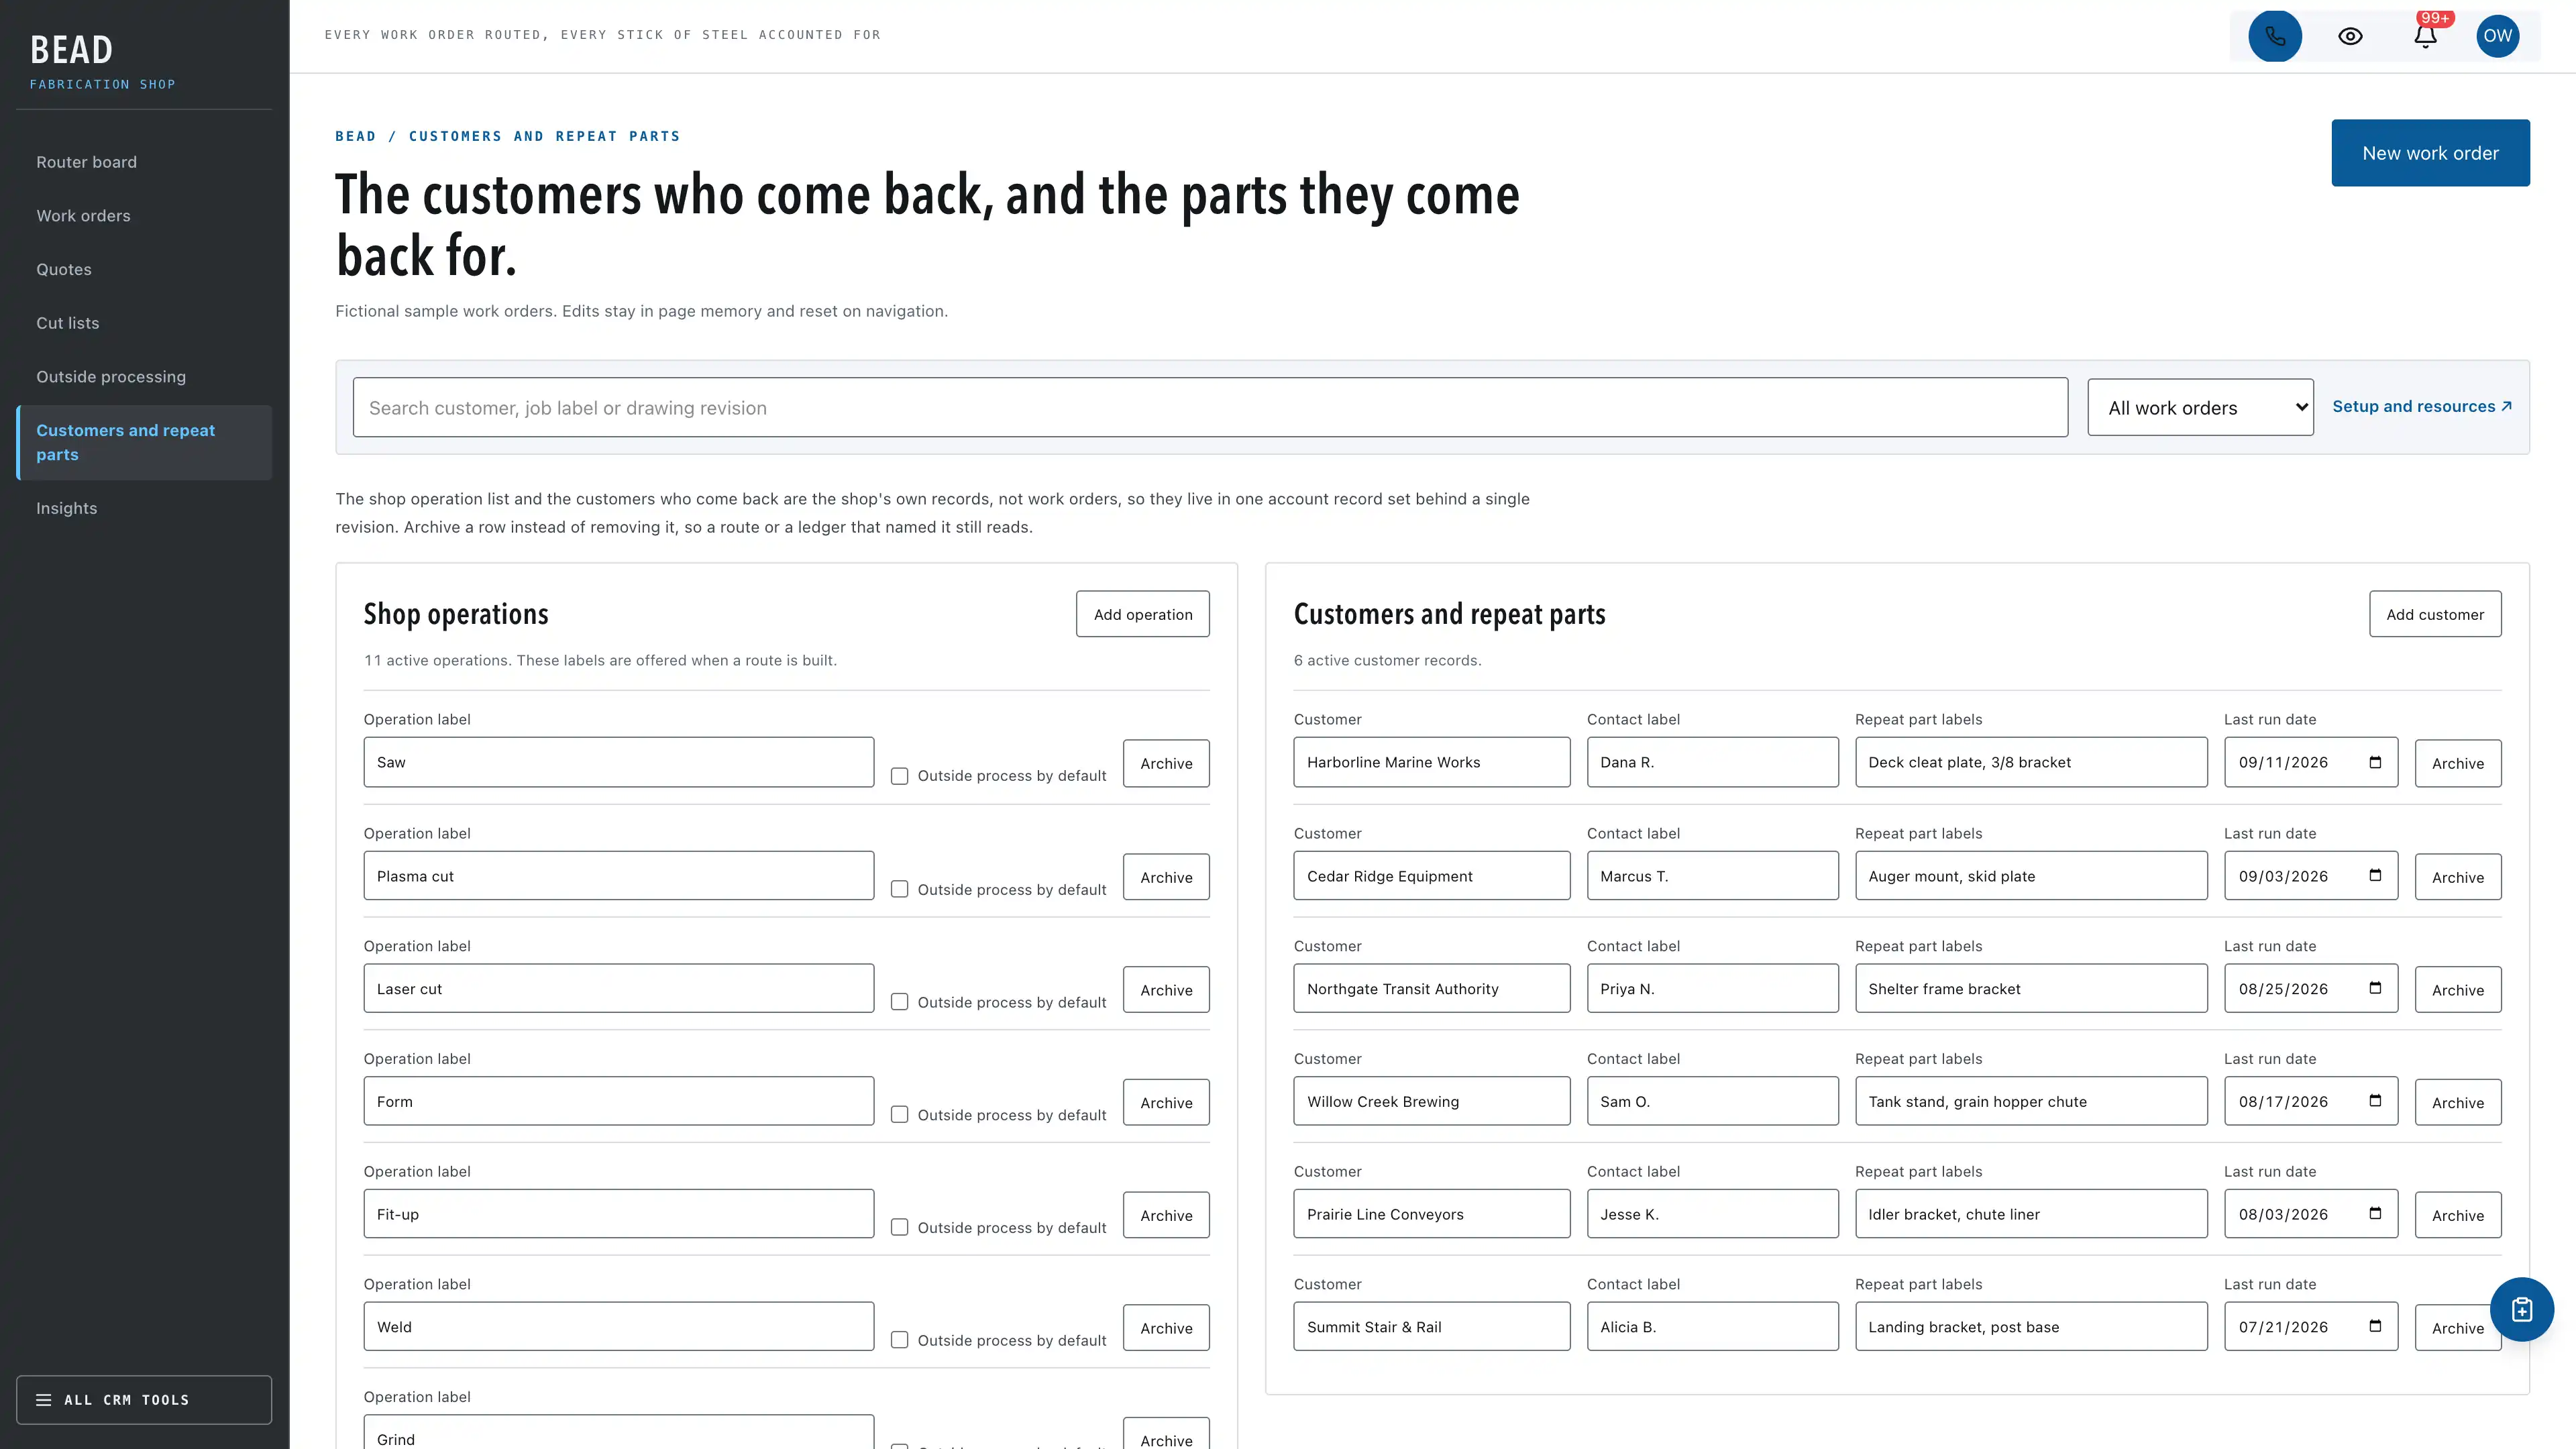This screenshot has width=2576, height=1449.
Task: Open notifications bell with 99+ badge
Action: pyautogui.click(x=2425, y=36)
